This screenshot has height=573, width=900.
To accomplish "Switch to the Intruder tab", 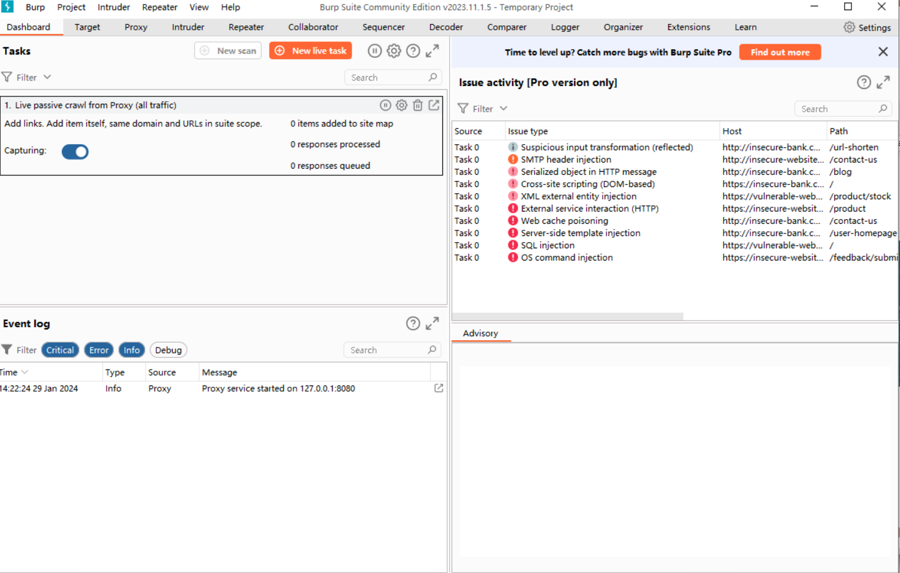I will pos(188,27).
